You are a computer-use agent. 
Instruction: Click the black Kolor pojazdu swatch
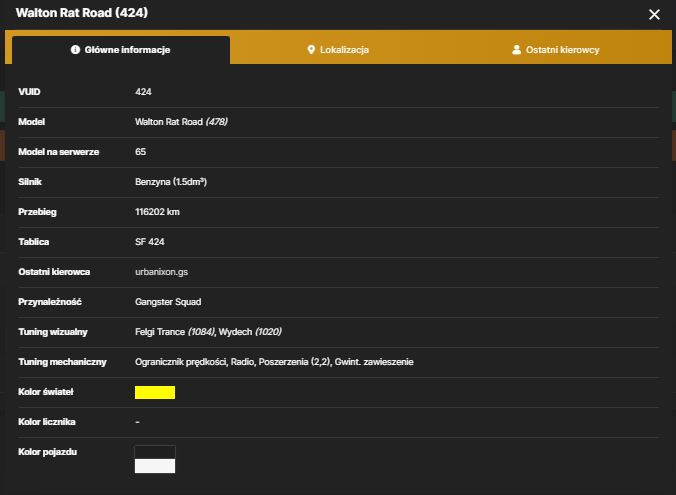point(155,452)
